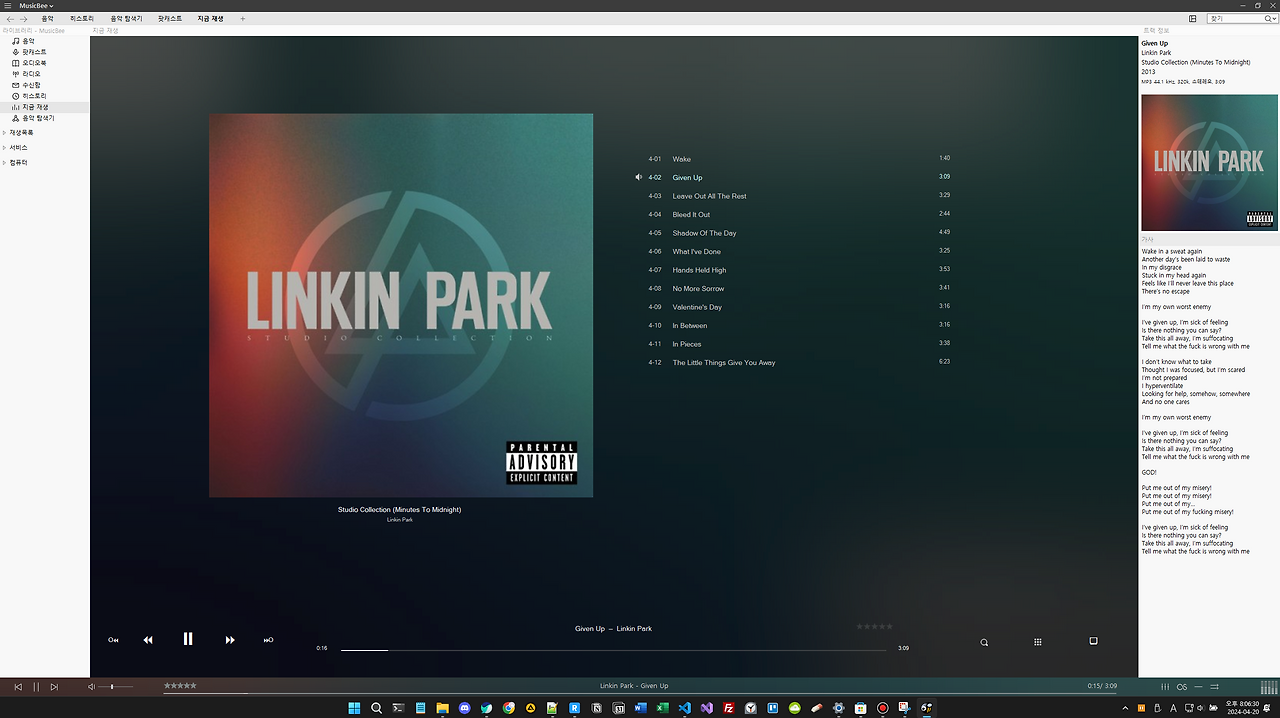Select track 4-10 In Between
1280x718 pixels.
click(x=798, y=325)
